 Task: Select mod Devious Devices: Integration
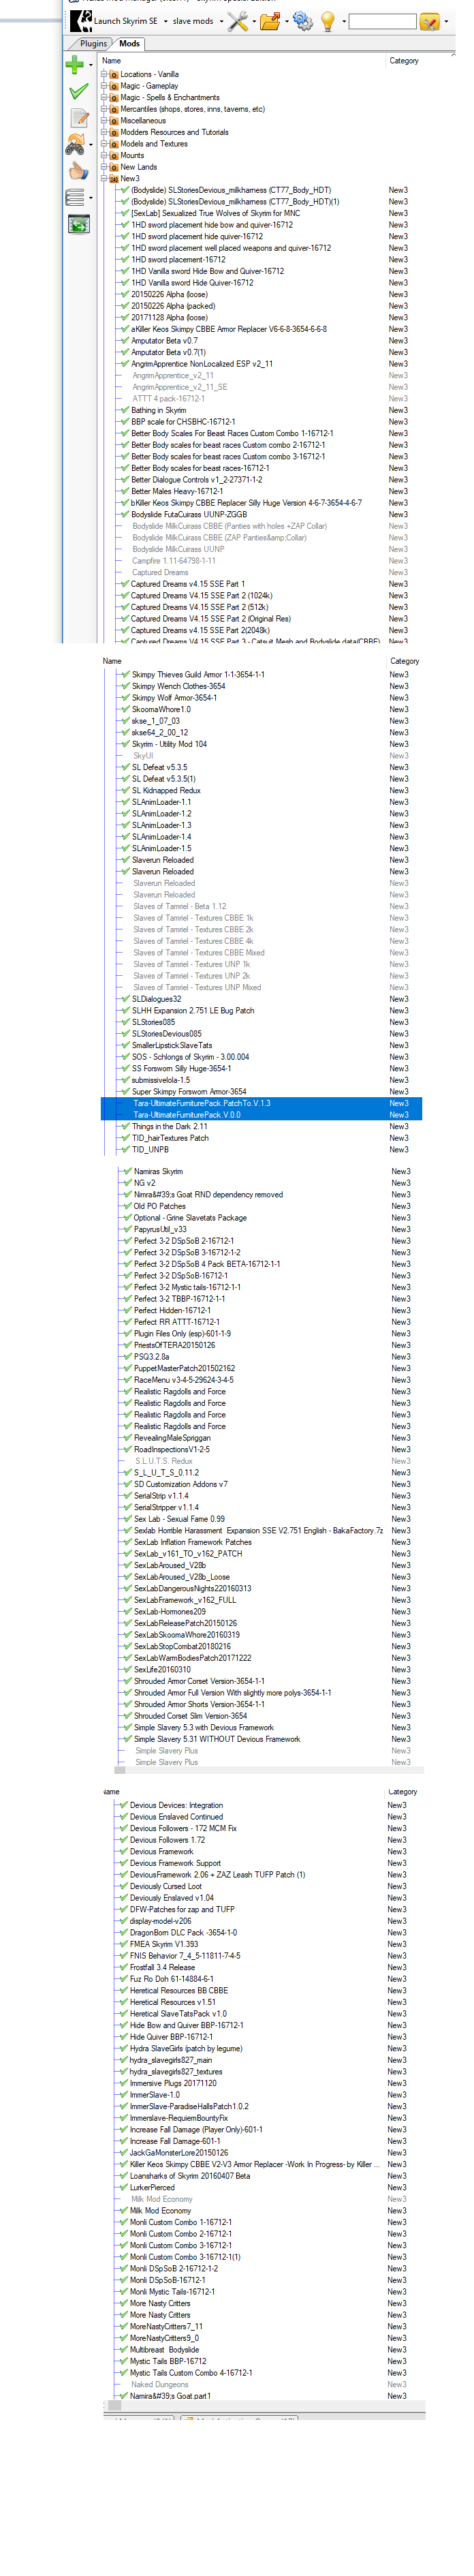pos(176,1805)
